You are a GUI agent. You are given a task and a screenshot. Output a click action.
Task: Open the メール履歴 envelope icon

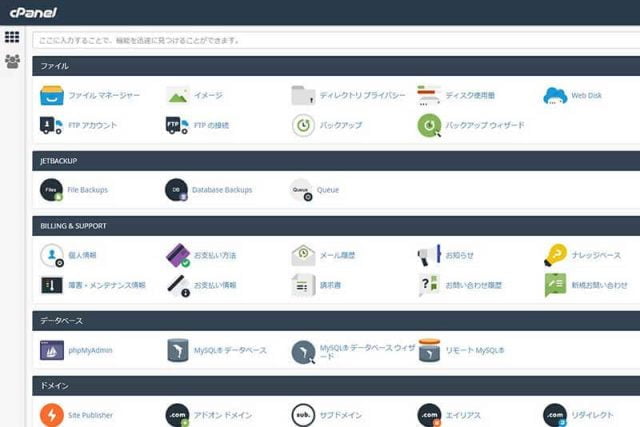(303, 255)
